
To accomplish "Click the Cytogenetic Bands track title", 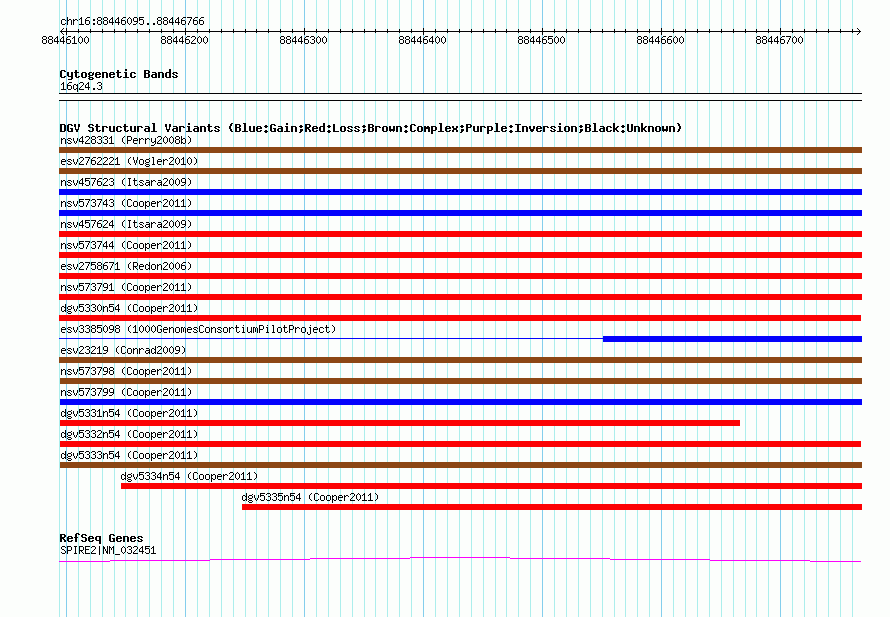I will coord(119,74).
